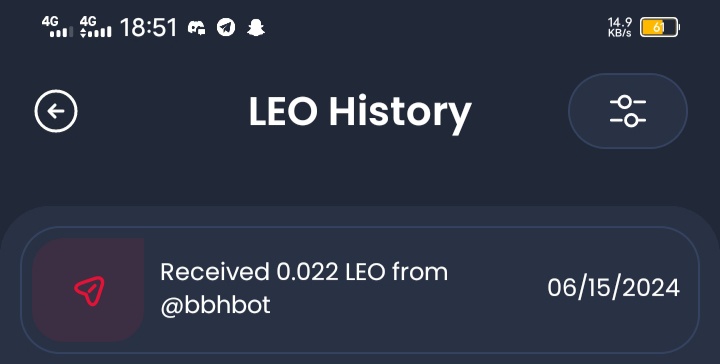Tap the "Received 0.022 LEO from" text
The image size is (720, 364).
coord(304,272)
